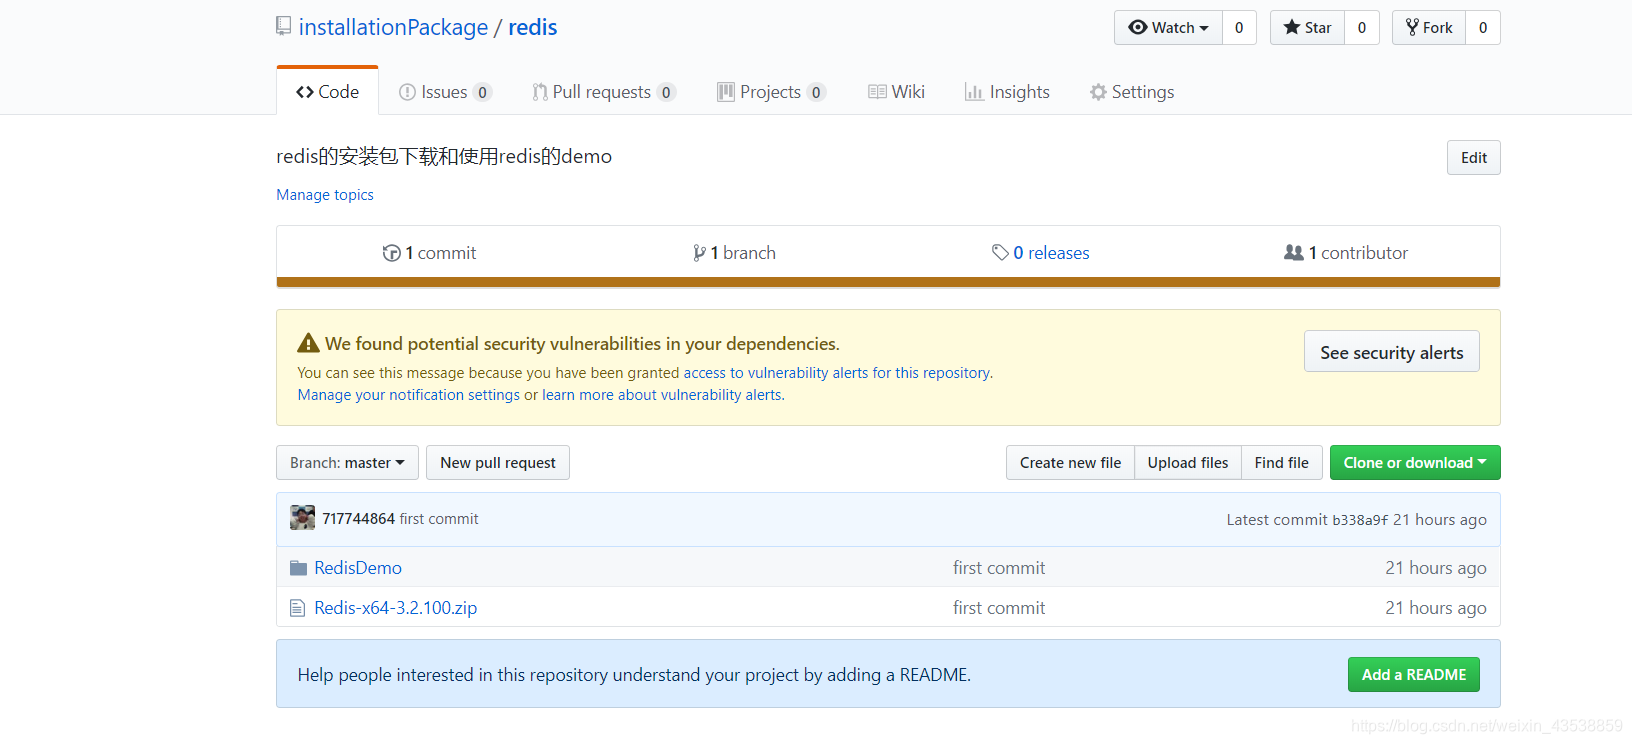Open the Issues tab
1632x744 pixels.
(x=445, y=92)
